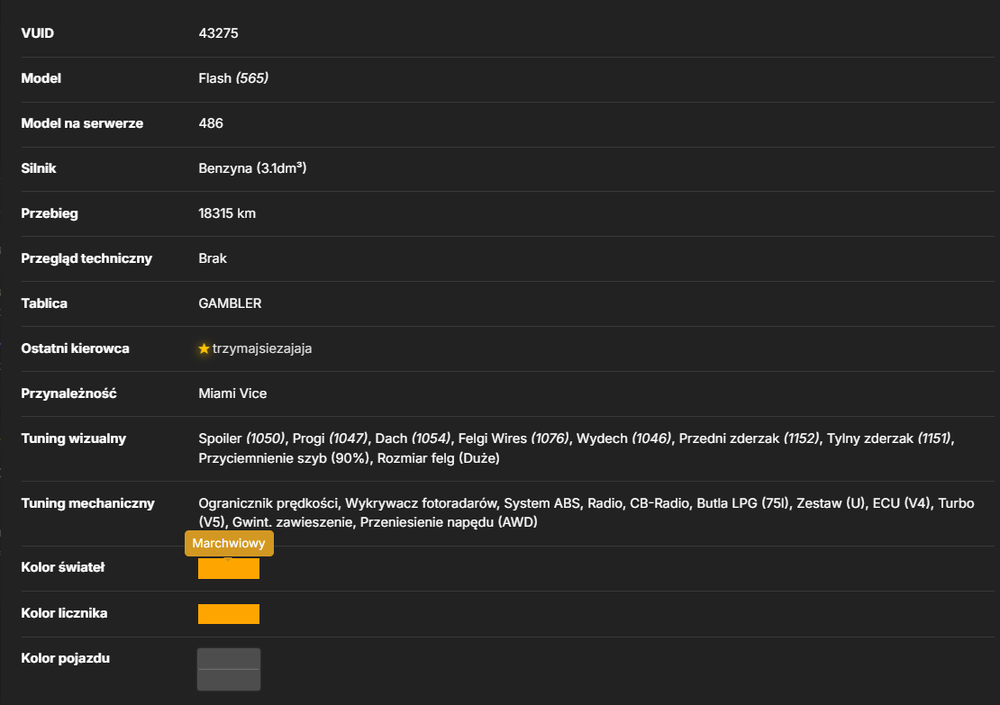Click the Silnik row label
Image resolution: width=1000 pixels, height=705 pixels.
[x=38, y=168]
